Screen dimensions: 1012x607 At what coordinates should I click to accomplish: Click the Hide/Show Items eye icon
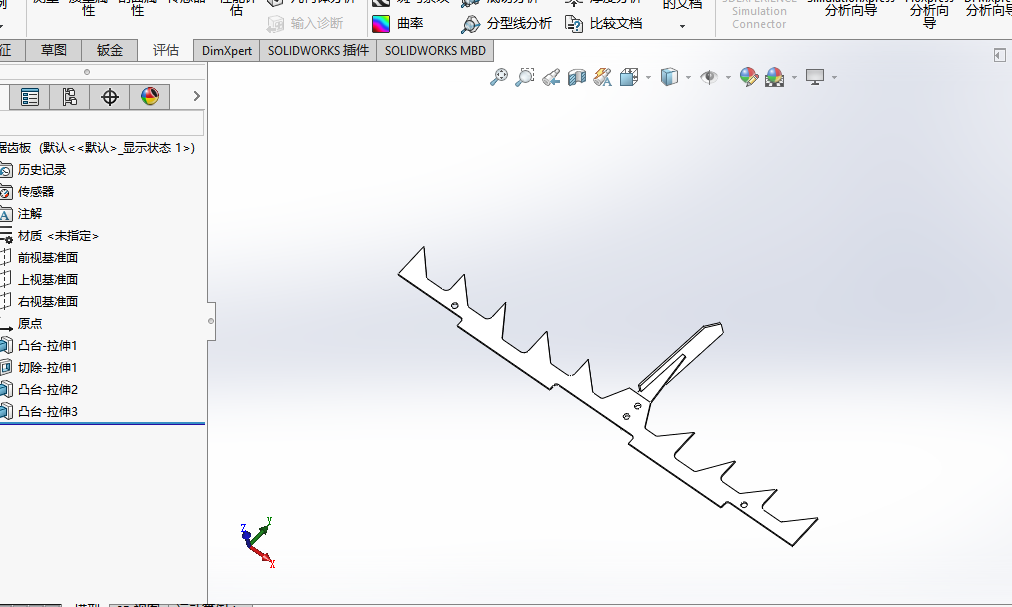pyautogui.click(x=709, y=77)
